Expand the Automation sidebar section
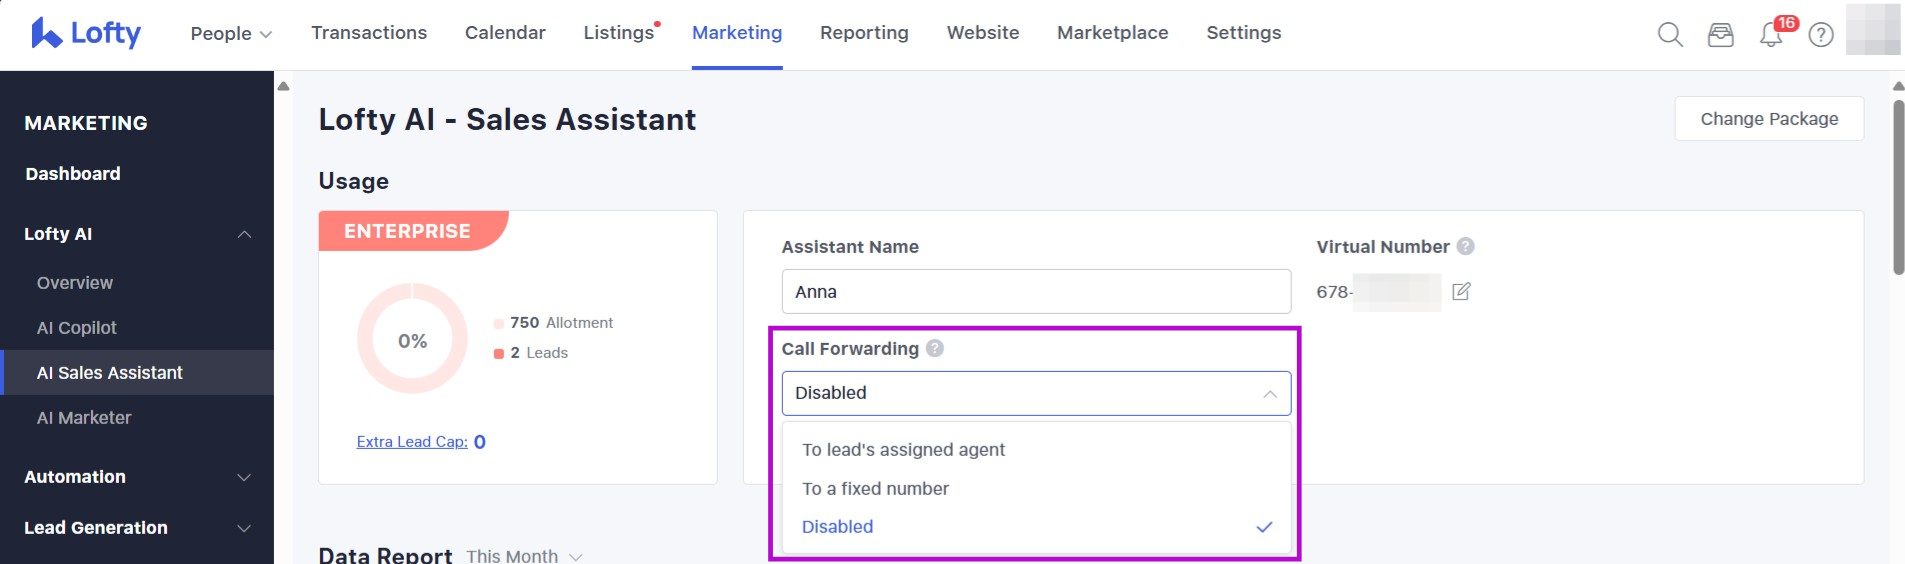 click(x=137, y=477)
